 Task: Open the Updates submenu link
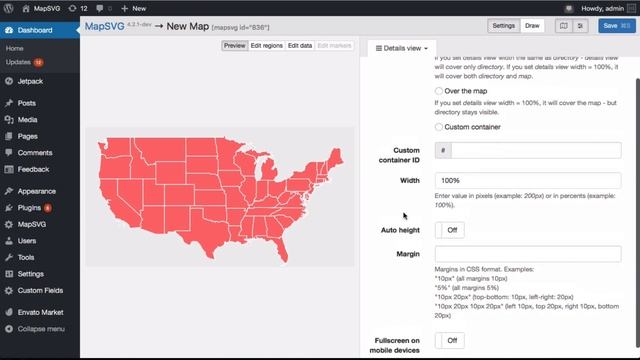tap(18, 62)
